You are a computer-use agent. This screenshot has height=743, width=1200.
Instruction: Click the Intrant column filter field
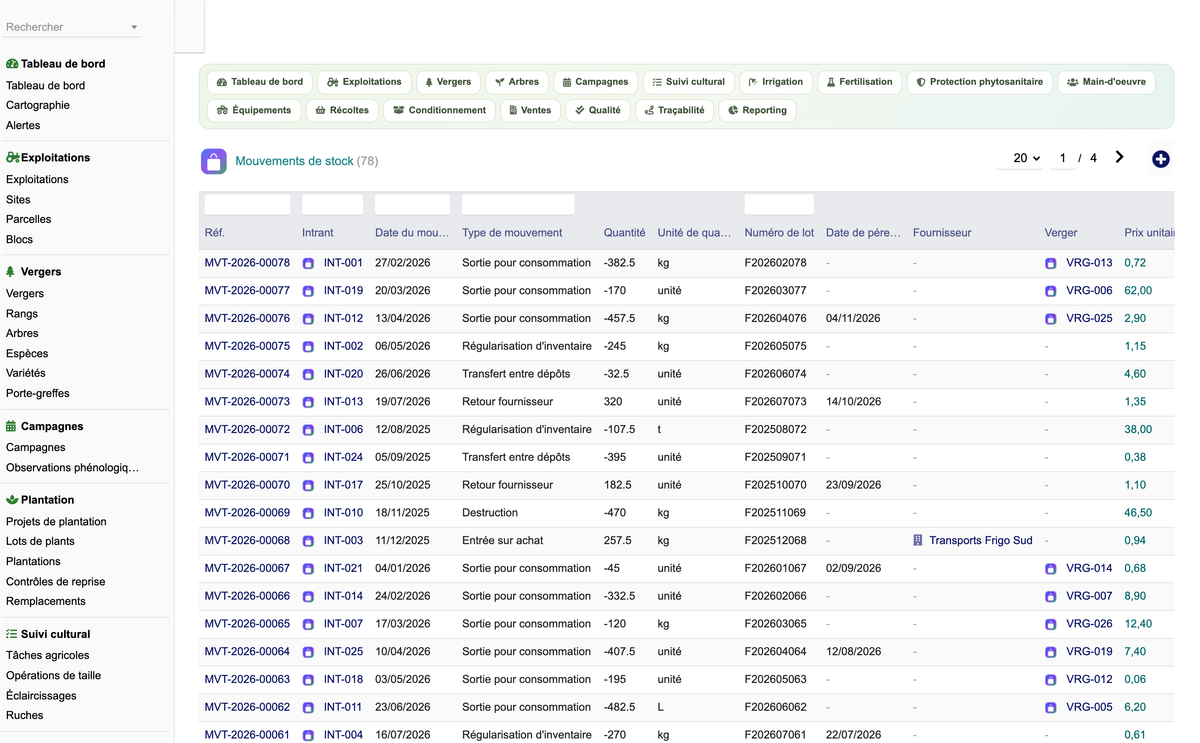[333, 204]
